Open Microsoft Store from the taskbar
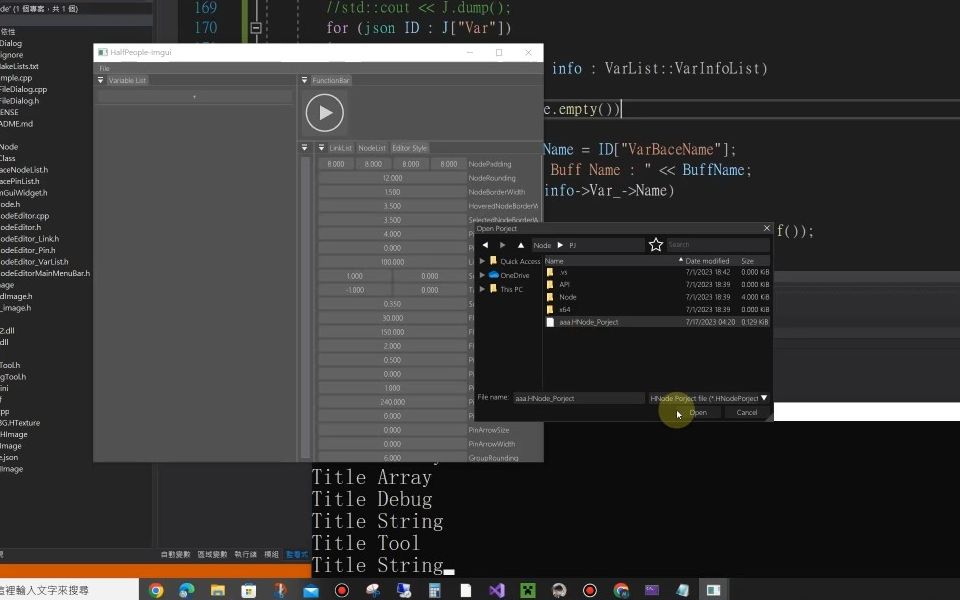Viewport: 960px width, 600px height. [249, 590]
